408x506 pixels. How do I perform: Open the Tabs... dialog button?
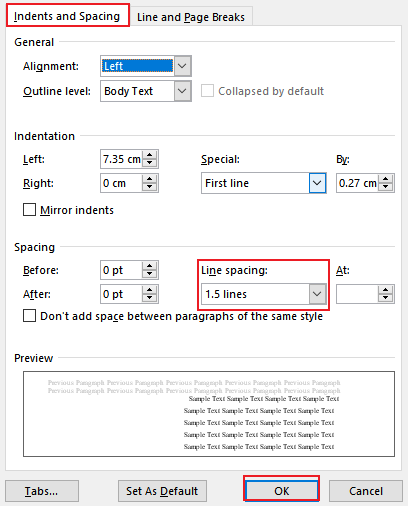pos(42,491)
